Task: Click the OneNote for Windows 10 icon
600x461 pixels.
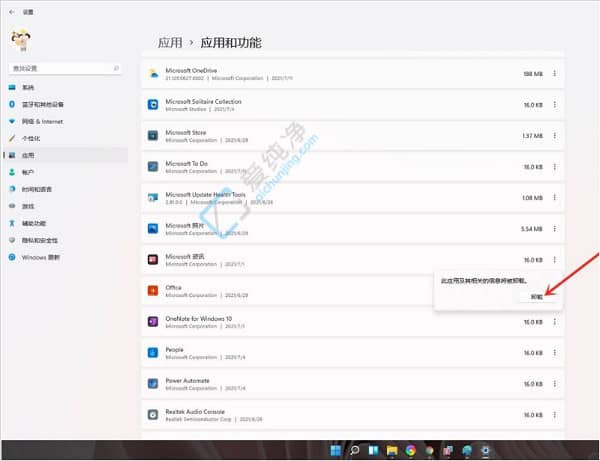Action: pyautogui.click(x=153, y=322)
